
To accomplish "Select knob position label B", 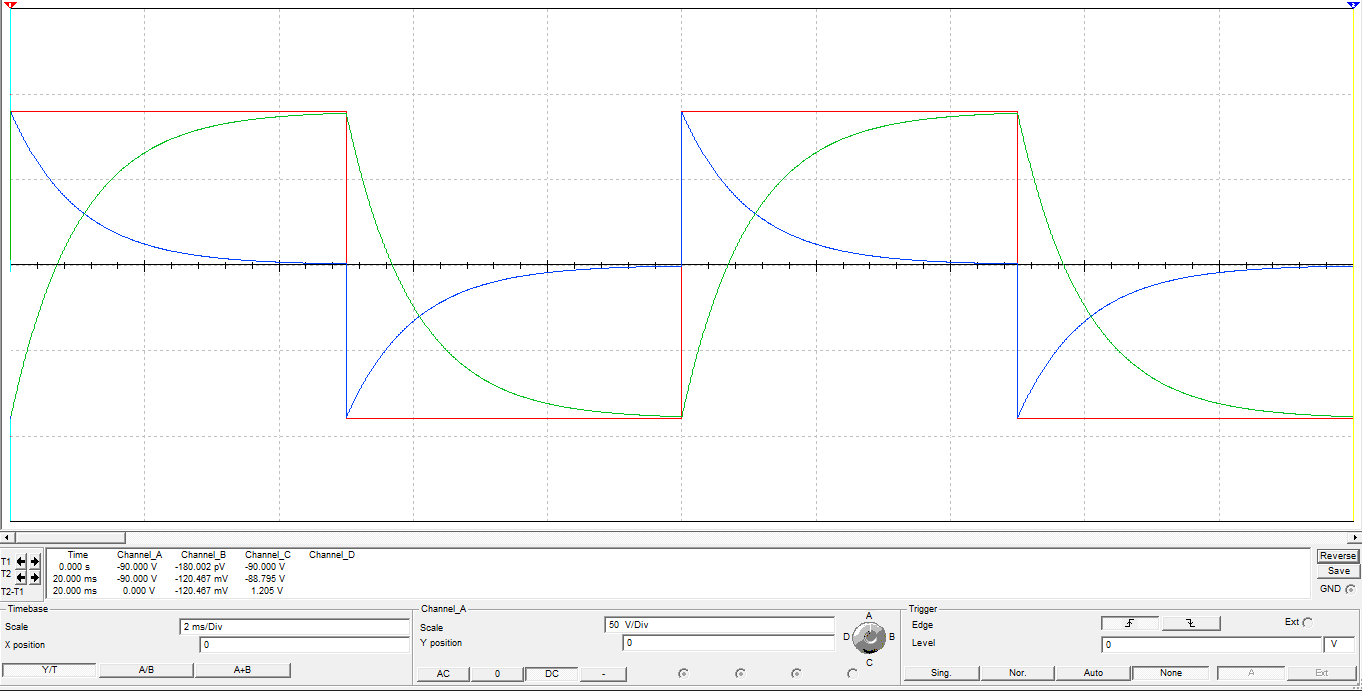I will click(892, 636).
